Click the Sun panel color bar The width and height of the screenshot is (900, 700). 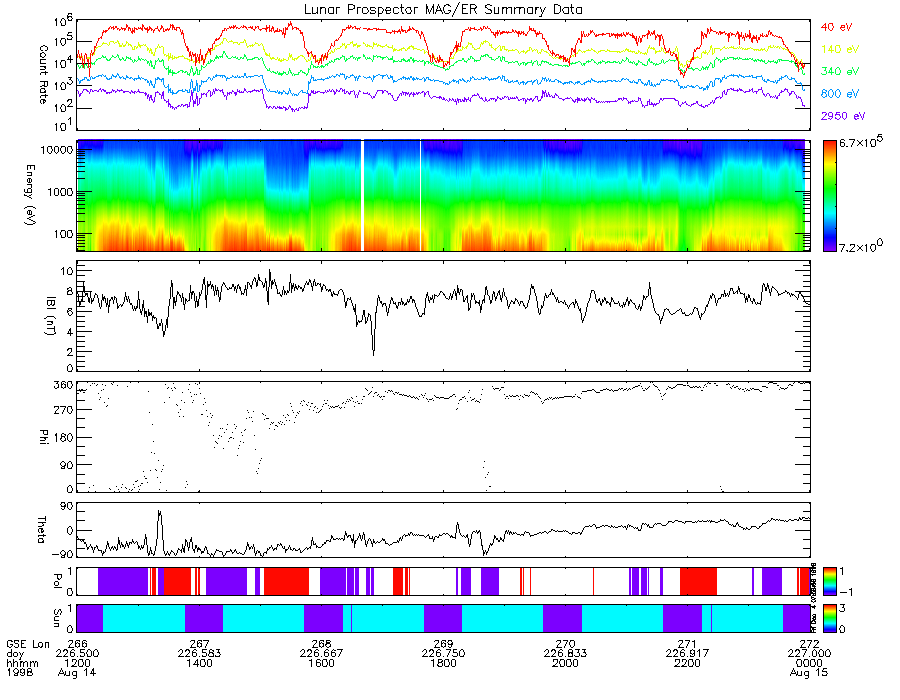(829, 619)
